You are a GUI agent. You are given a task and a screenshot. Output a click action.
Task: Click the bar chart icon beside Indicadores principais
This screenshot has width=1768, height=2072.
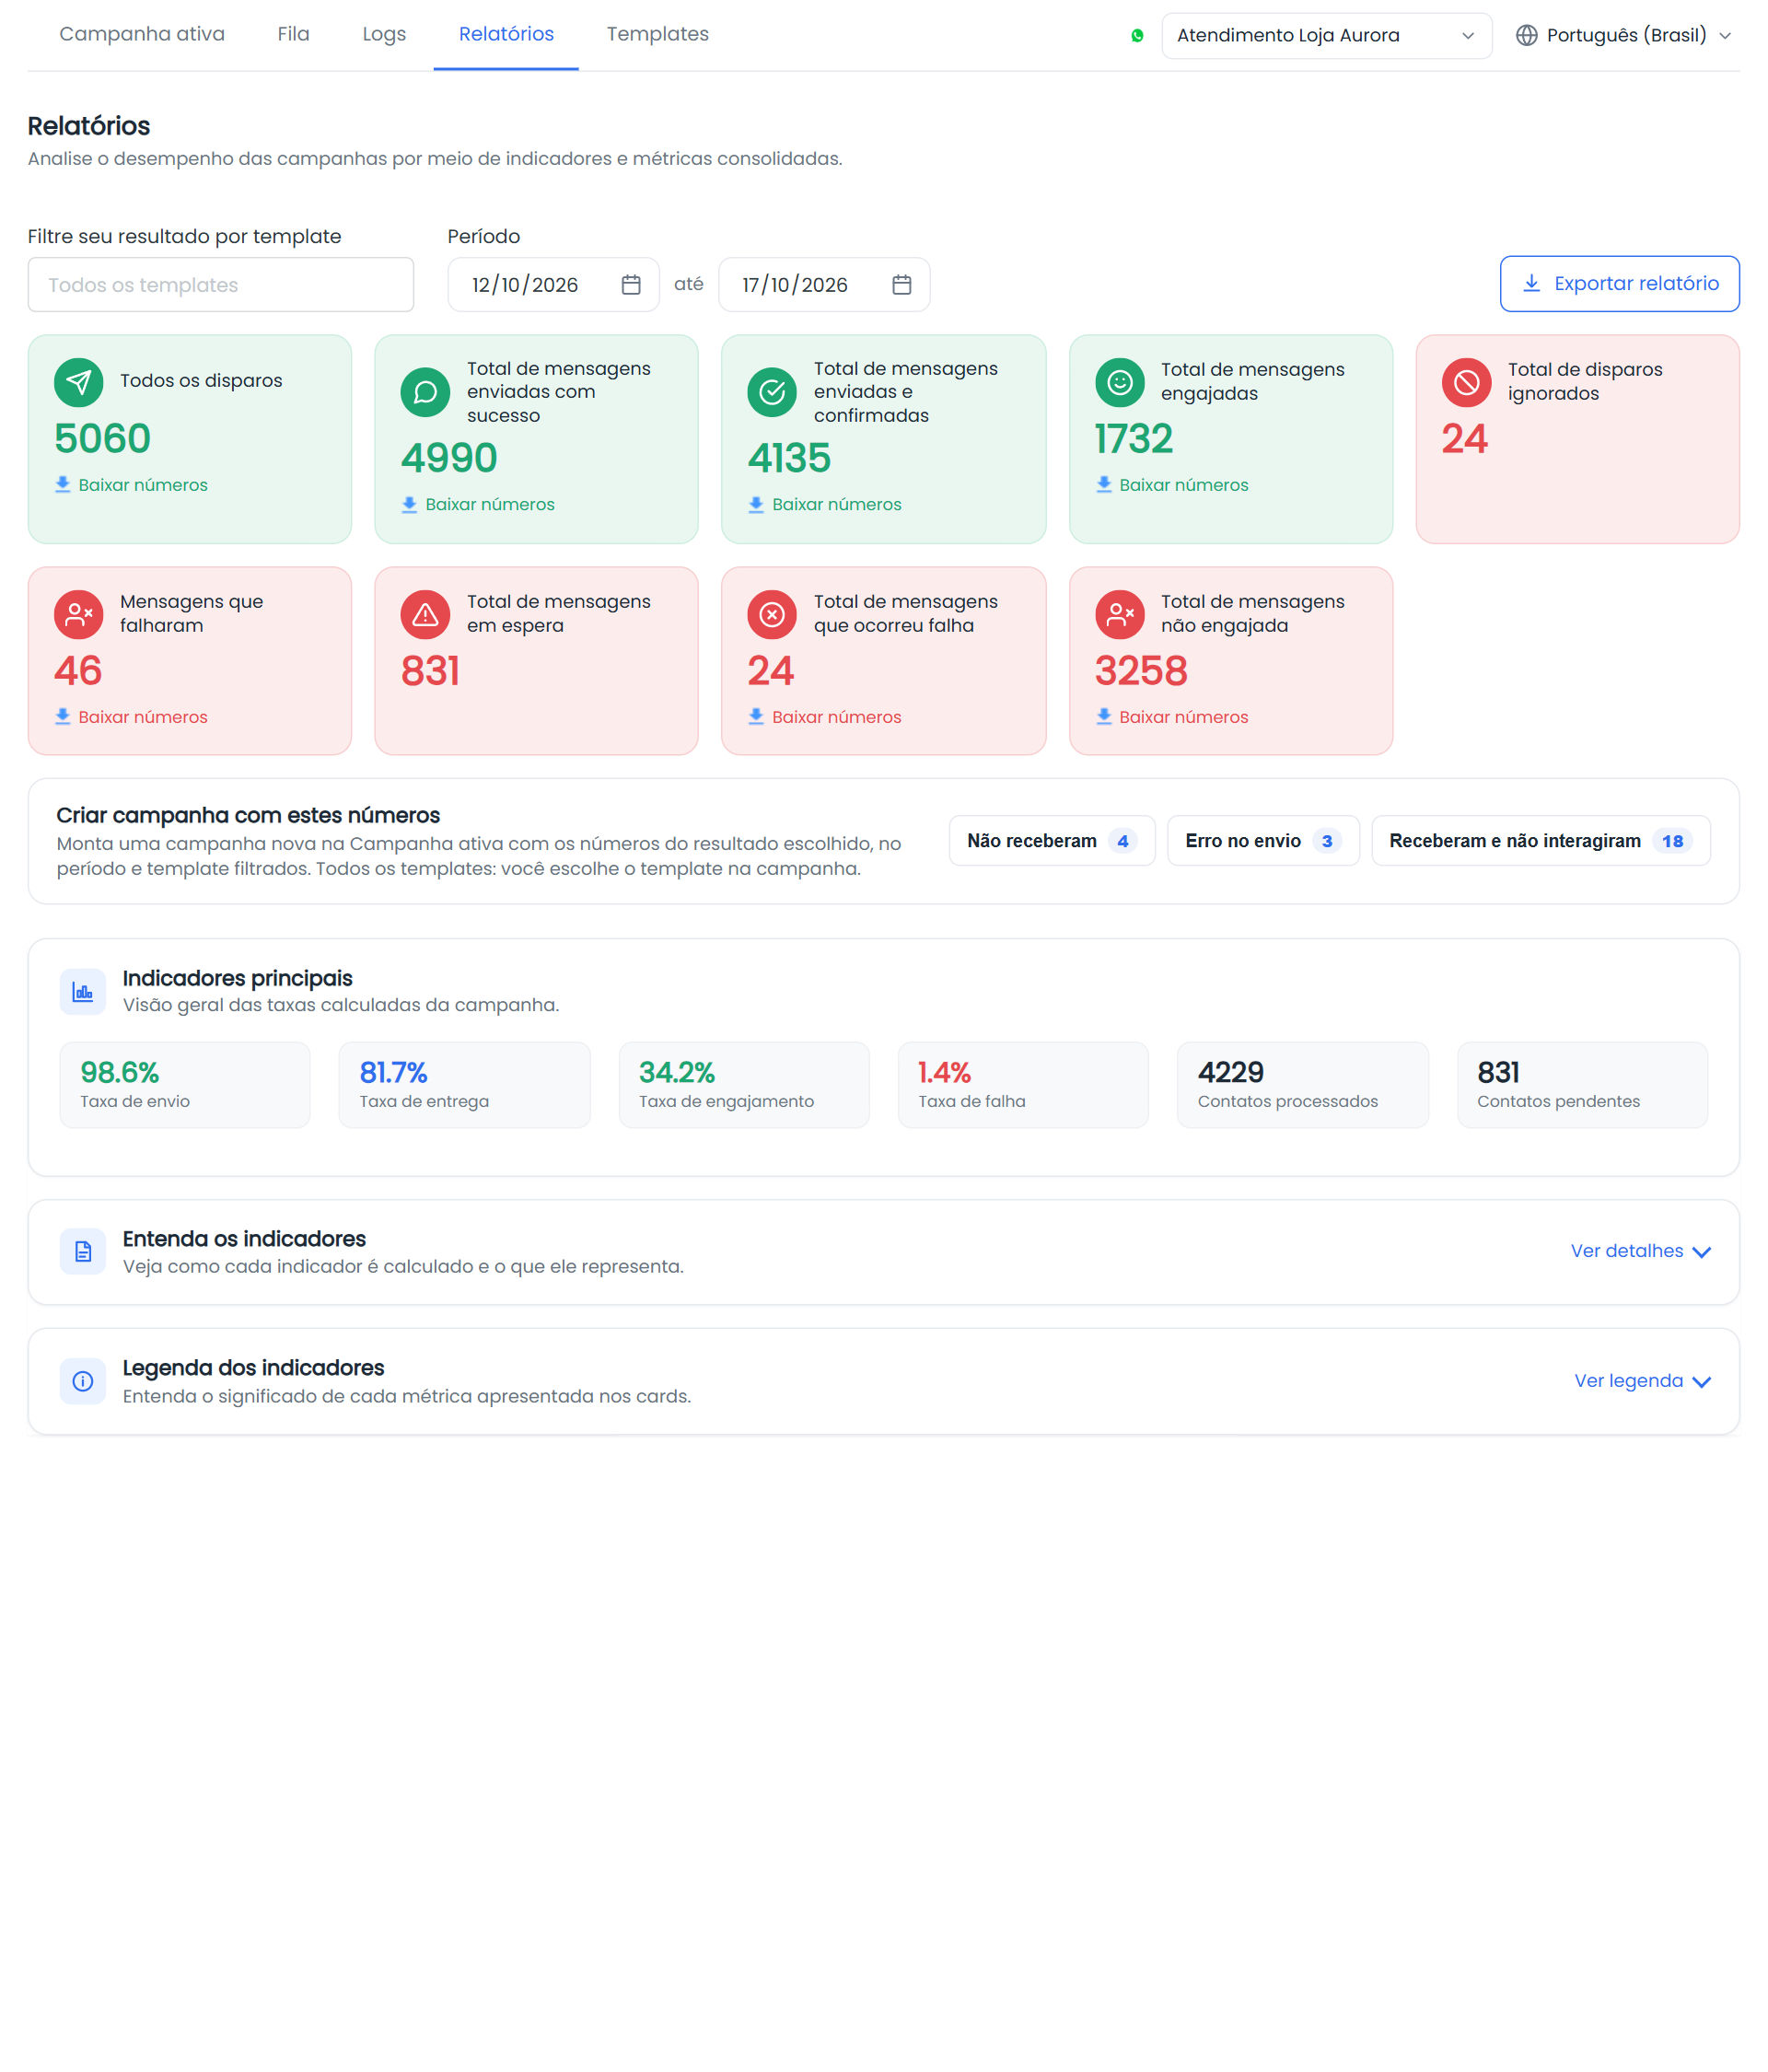click(x=83, y=992)
